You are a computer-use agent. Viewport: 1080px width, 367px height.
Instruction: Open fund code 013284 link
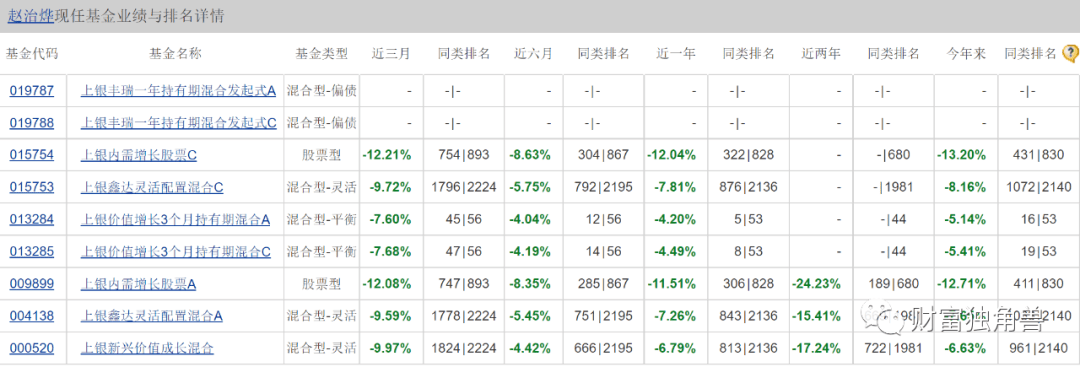pos(32,219)
